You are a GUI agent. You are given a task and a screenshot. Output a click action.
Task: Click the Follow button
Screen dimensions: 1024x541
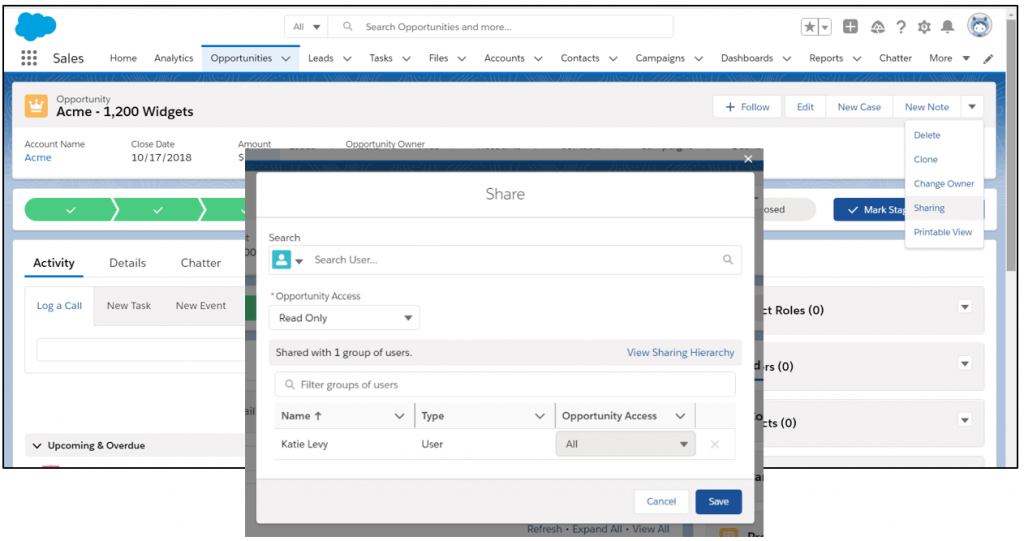point(747,107)
